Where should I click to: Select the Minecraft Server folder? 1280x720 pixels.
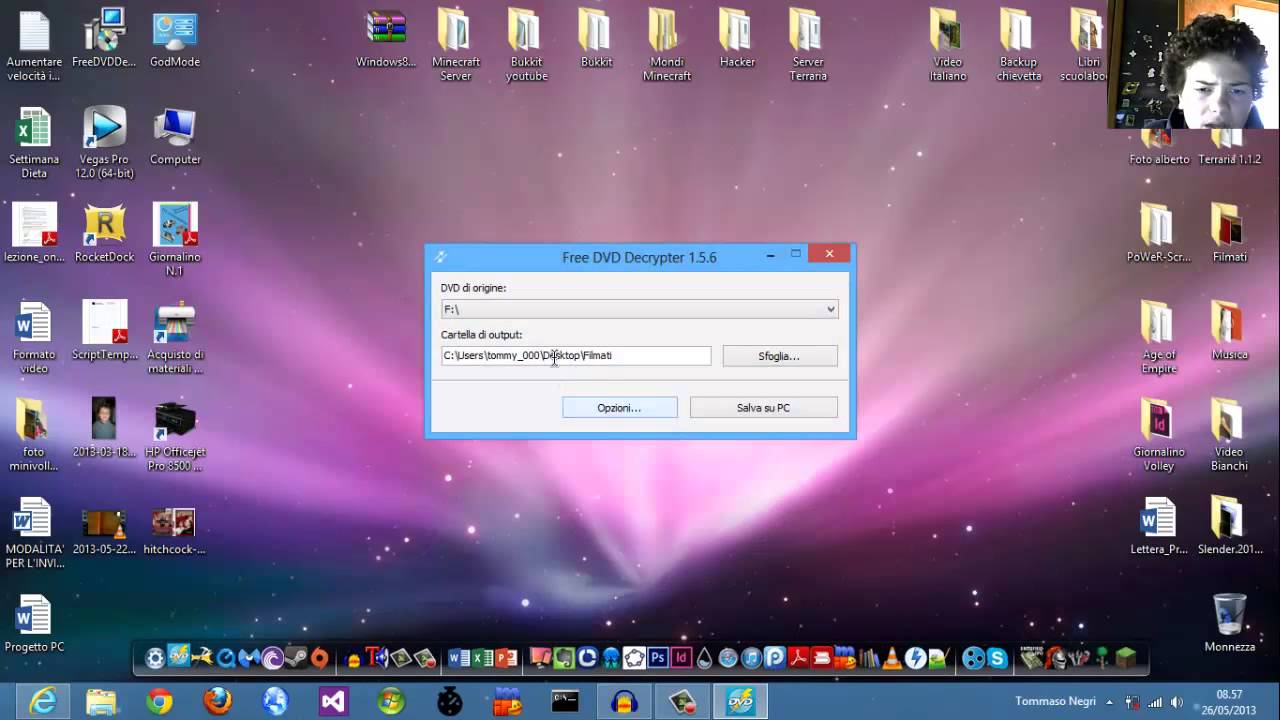point(456,46)
